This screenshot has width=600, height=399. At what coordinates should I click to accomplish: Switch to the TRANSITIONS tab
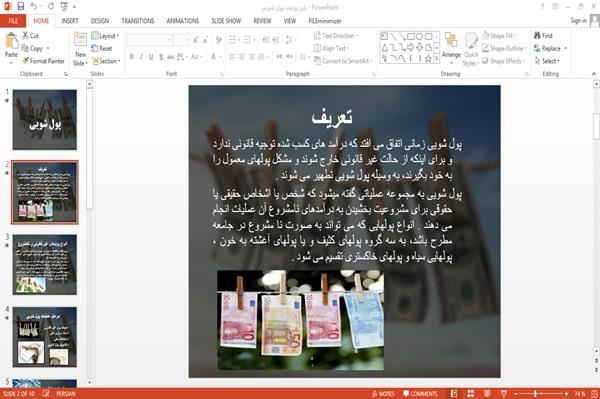(138, 21)
